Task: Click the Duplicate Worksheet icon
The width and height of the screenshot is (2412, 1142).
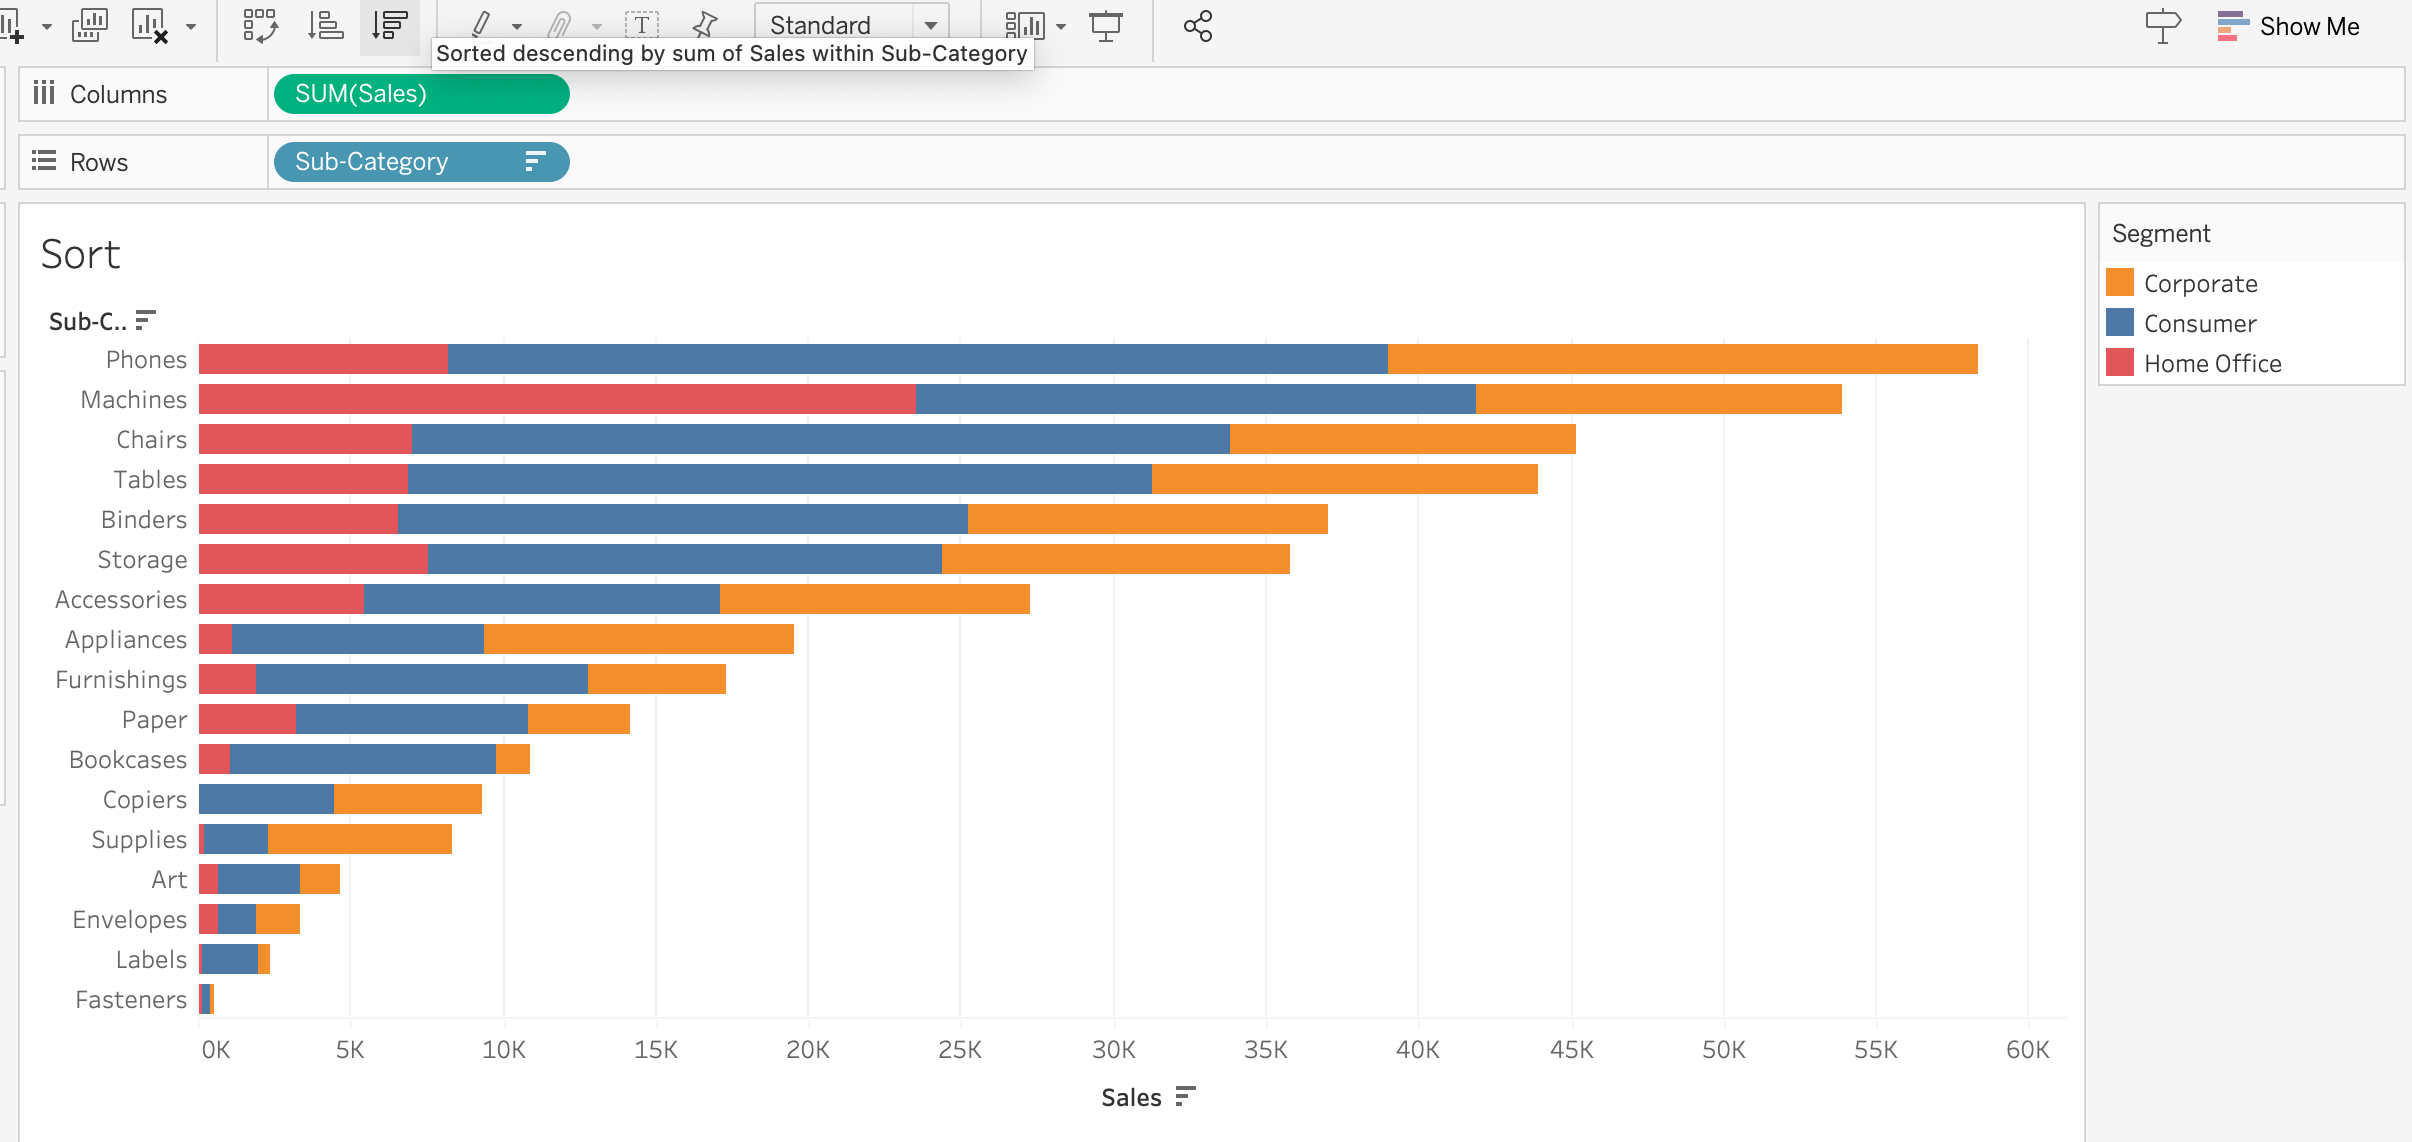Action: tap(89, 26)
